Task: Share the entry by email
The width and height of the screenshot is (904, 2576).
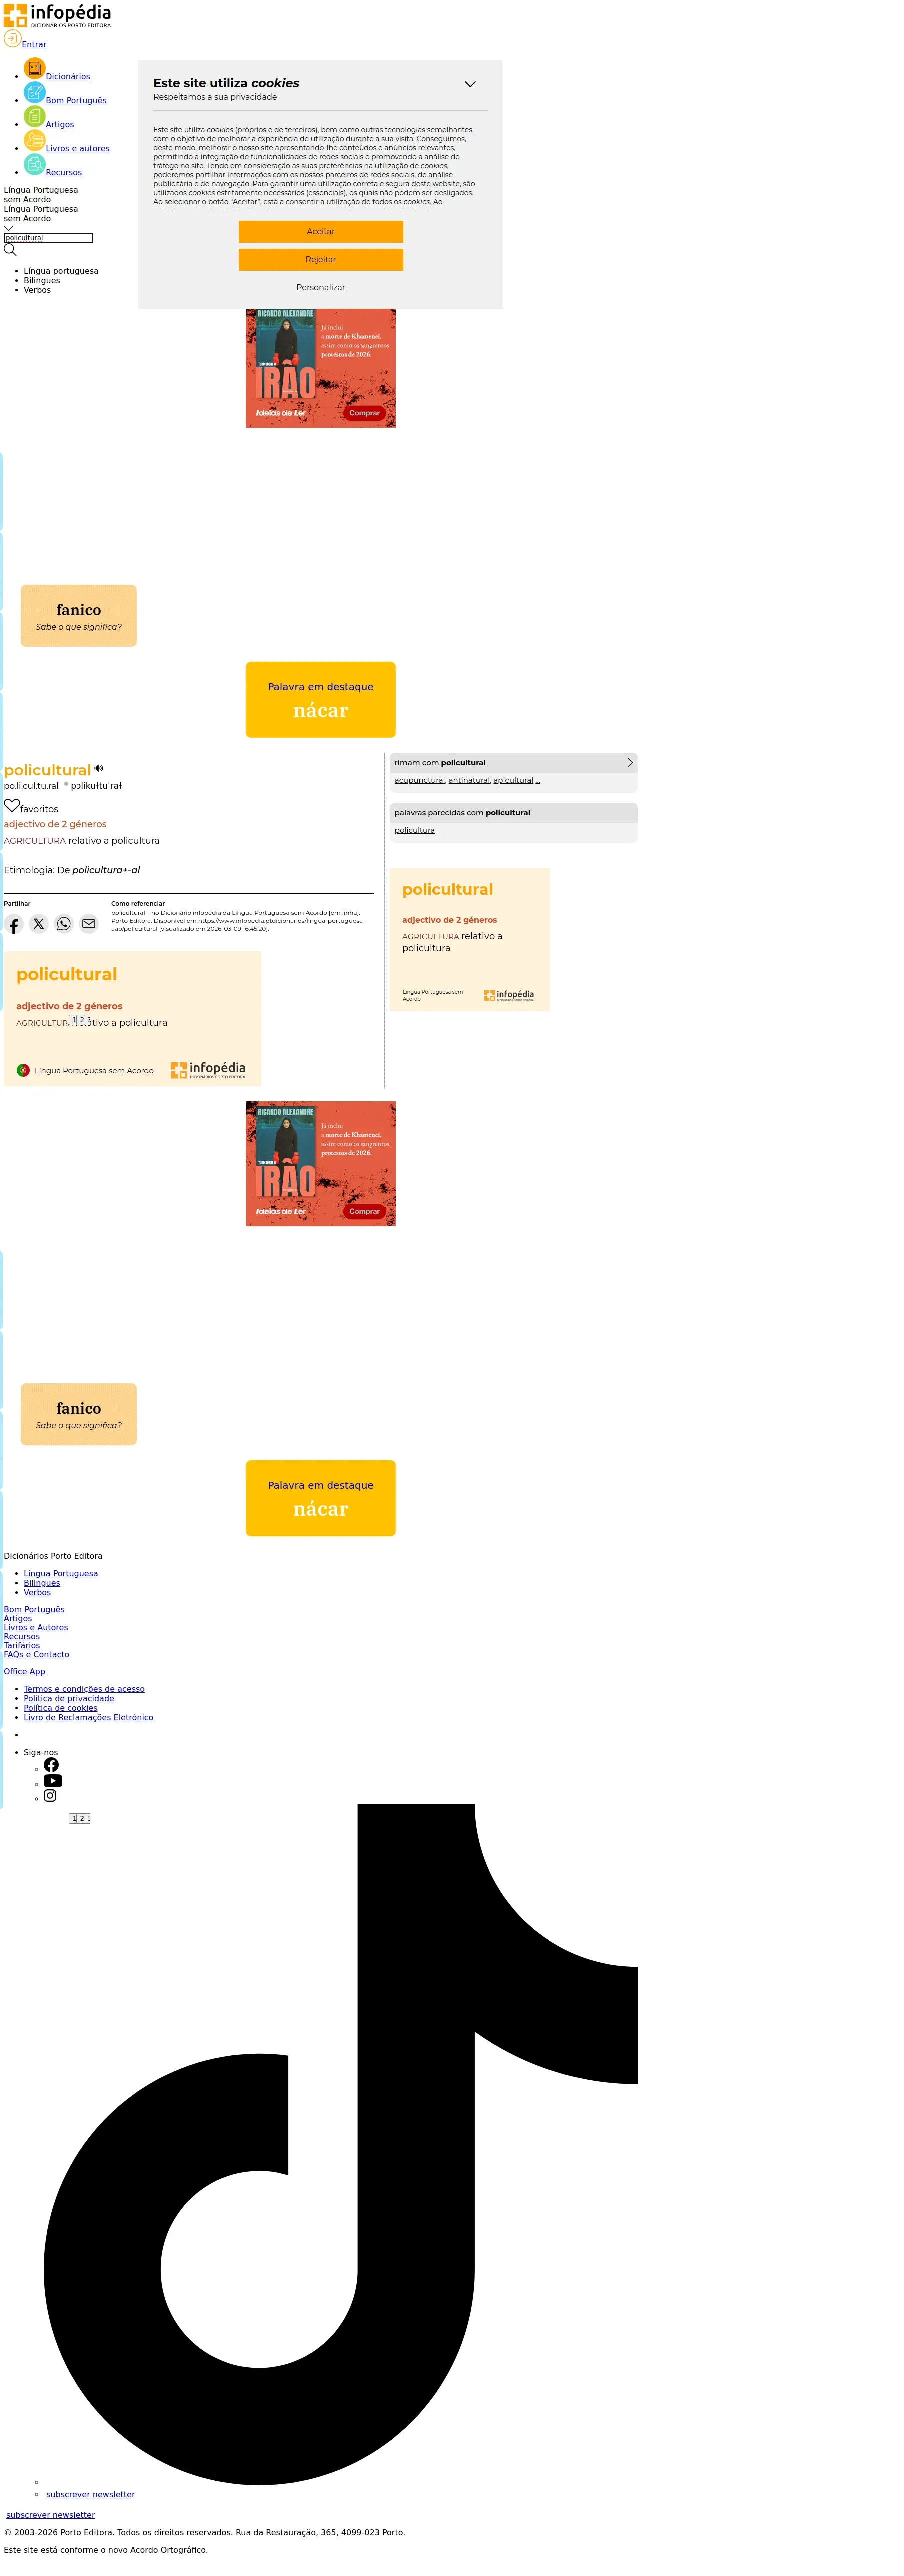Action: 89,924
